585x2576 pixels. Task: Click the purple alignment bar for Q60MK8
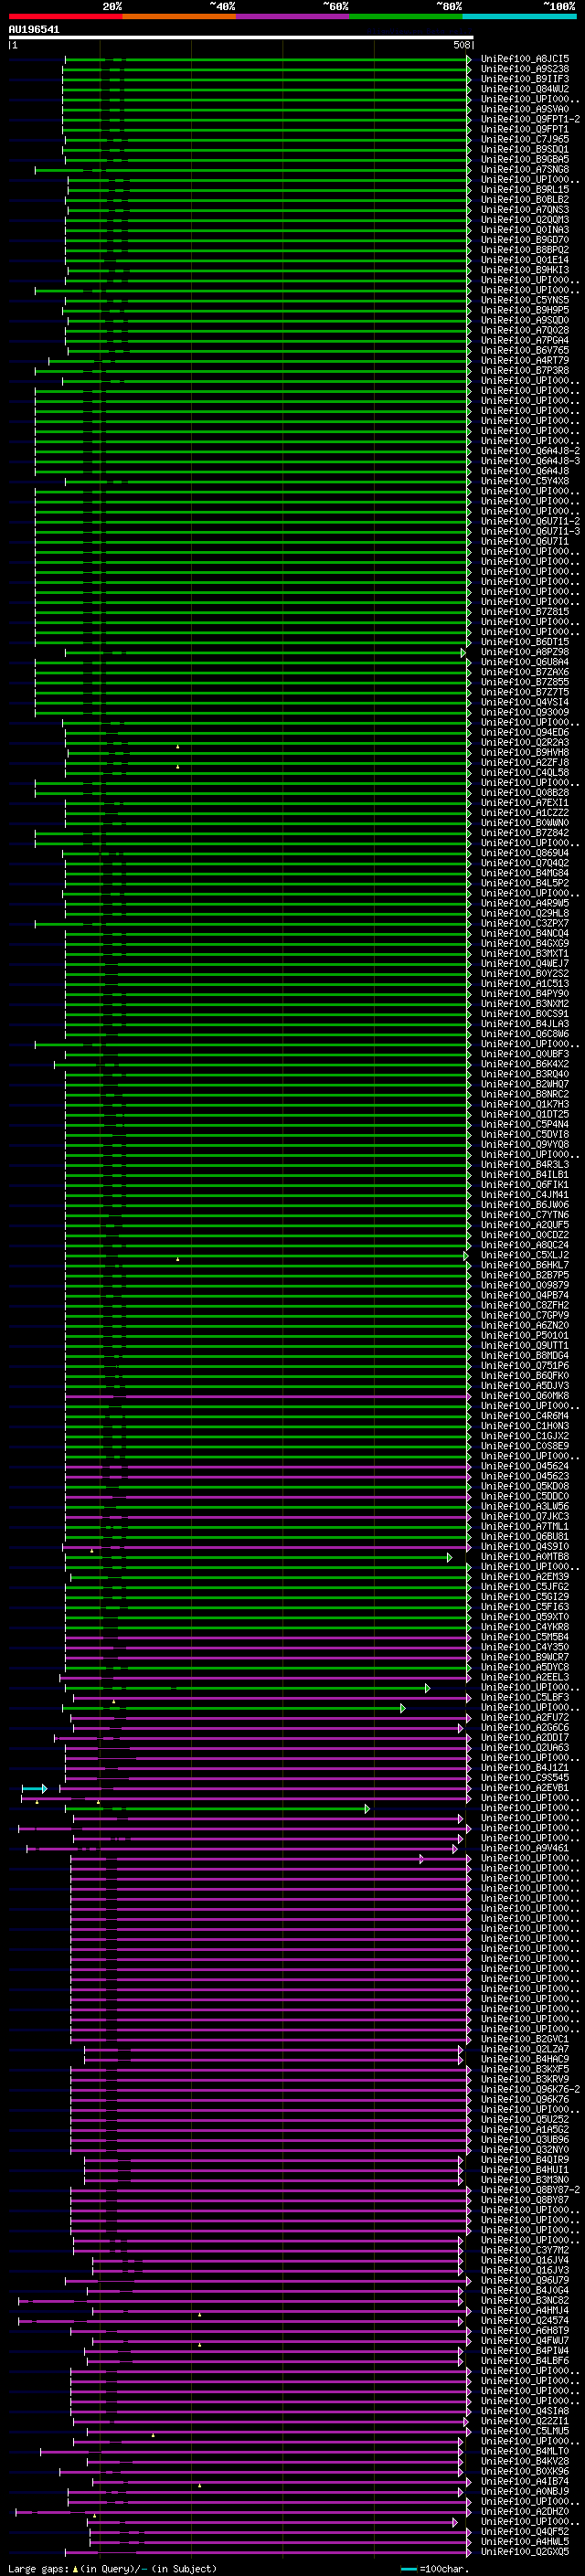(266, 1395)
